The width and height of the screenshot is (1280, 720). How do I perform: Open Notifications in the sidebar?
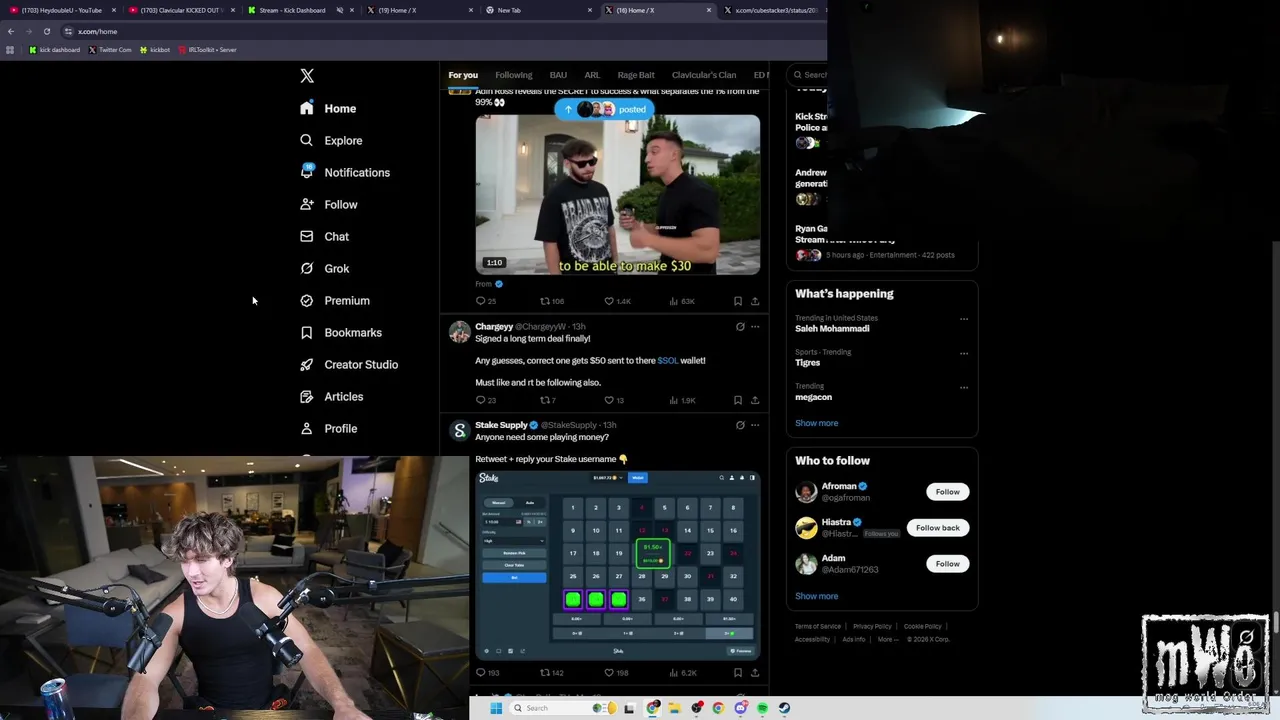point(345,172)
